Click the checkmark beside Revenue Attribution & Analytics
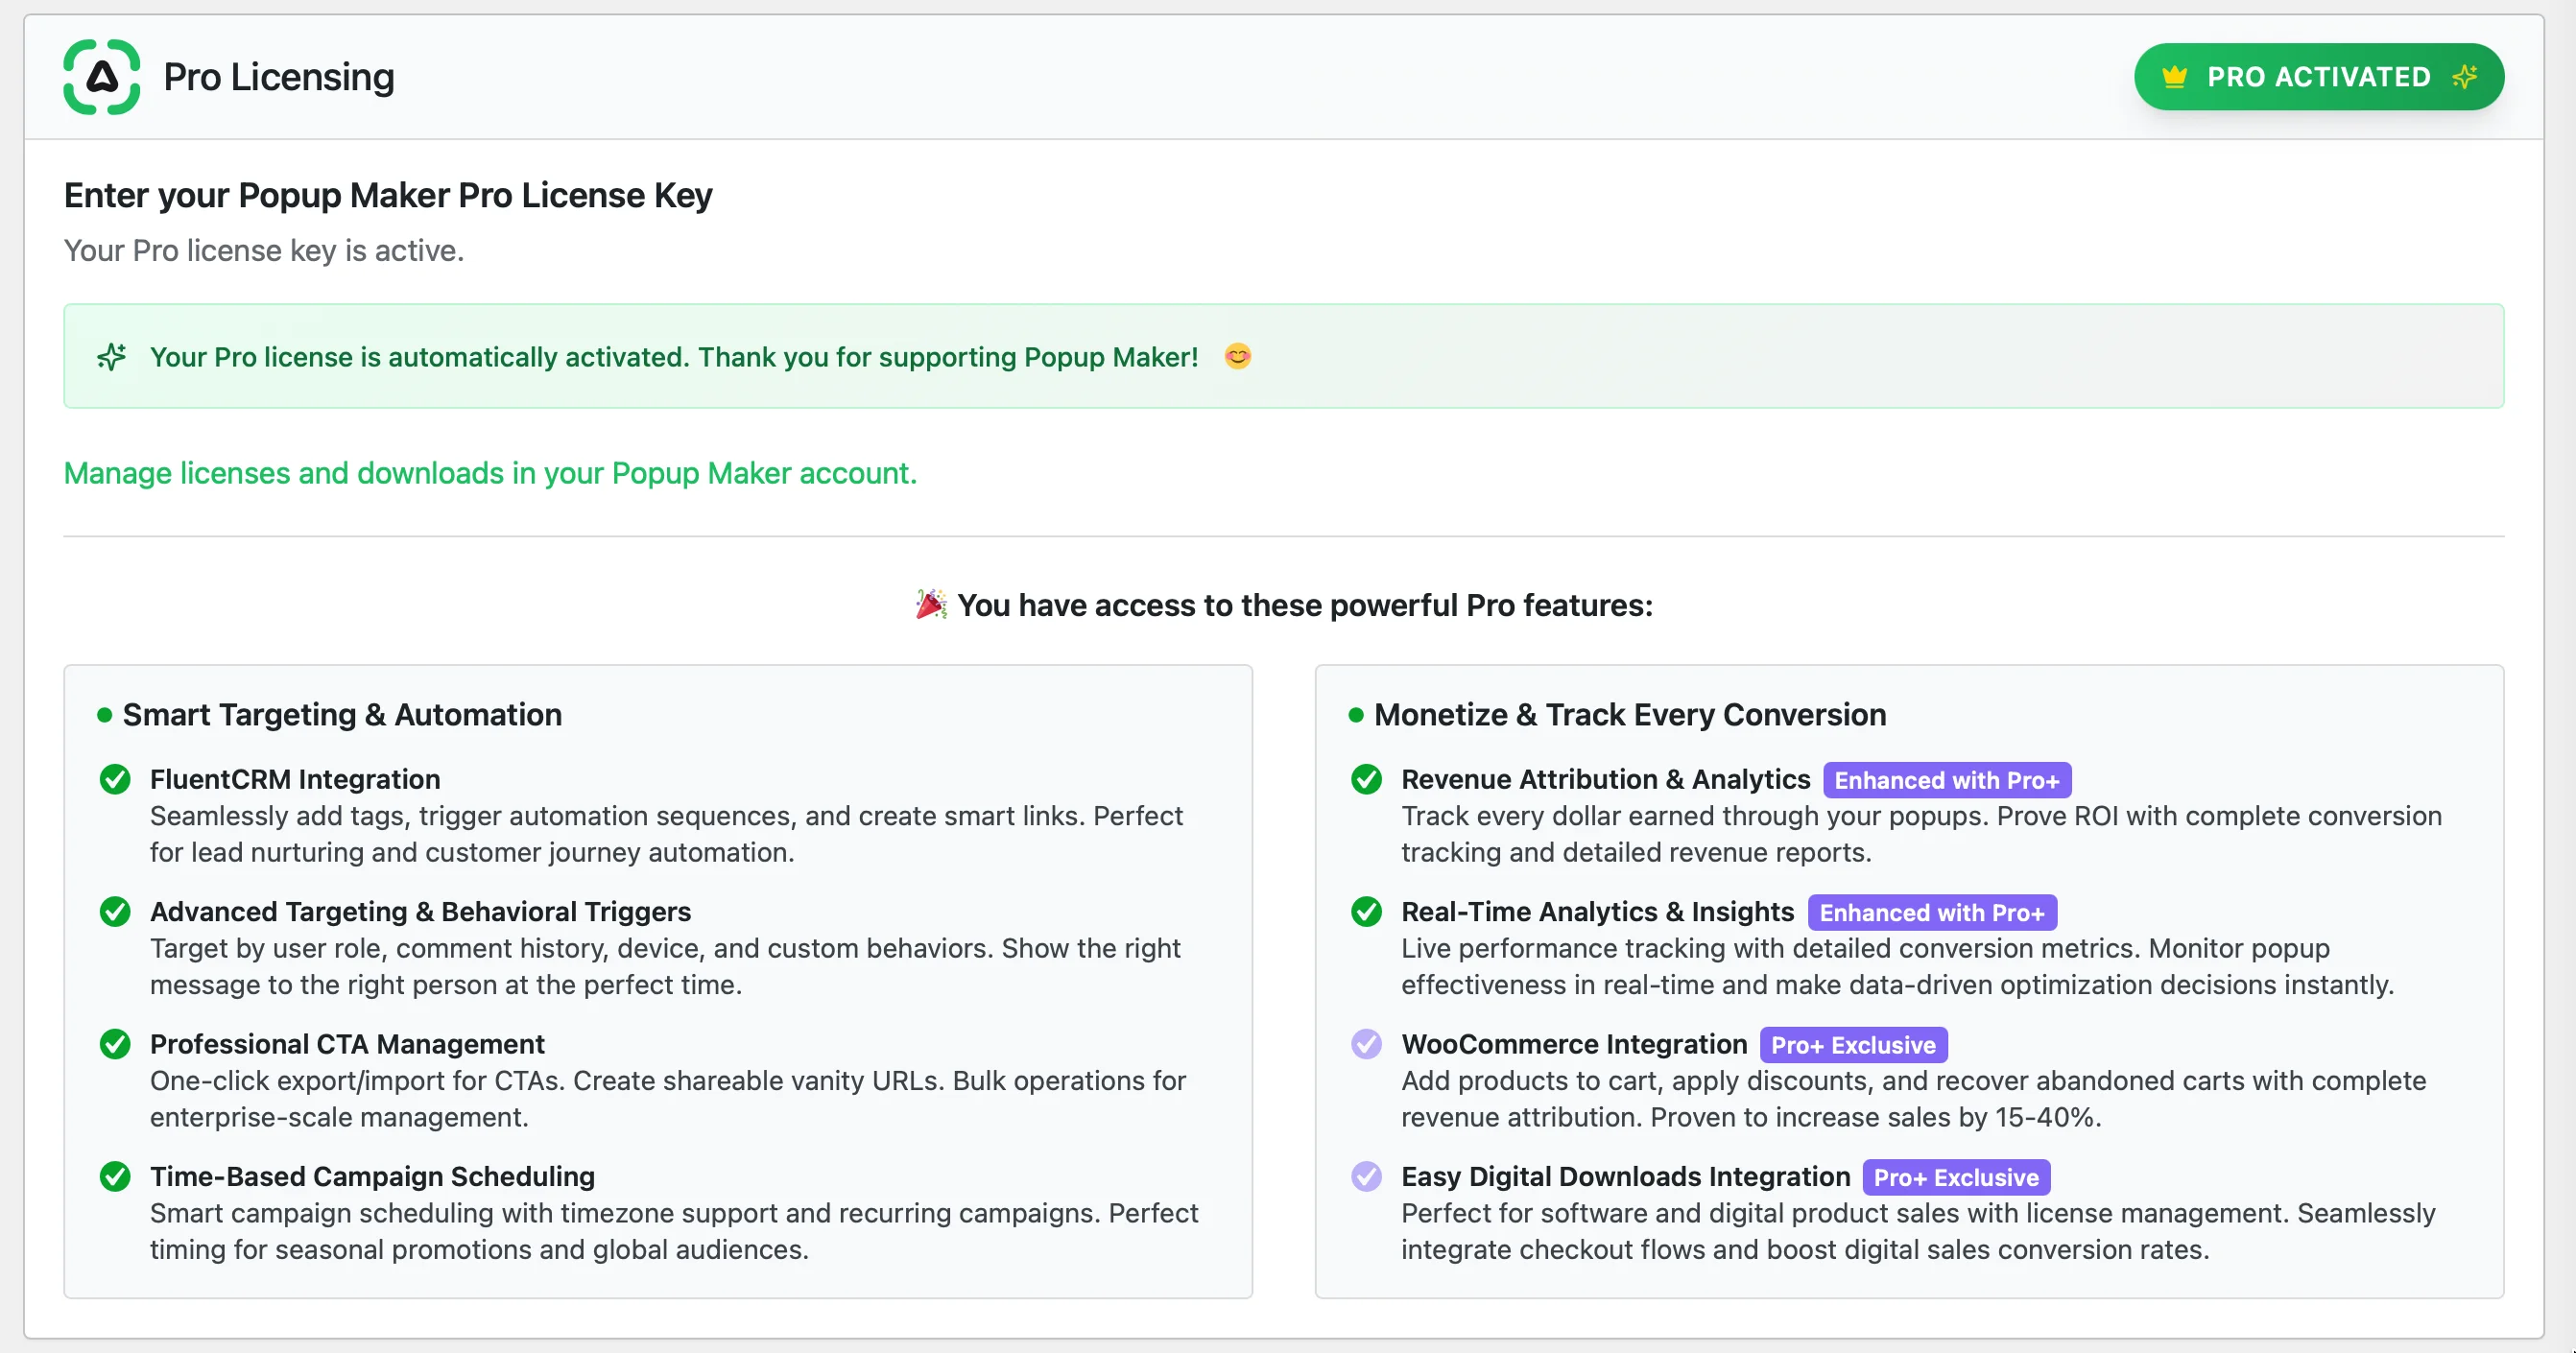 click(1366, 779)
